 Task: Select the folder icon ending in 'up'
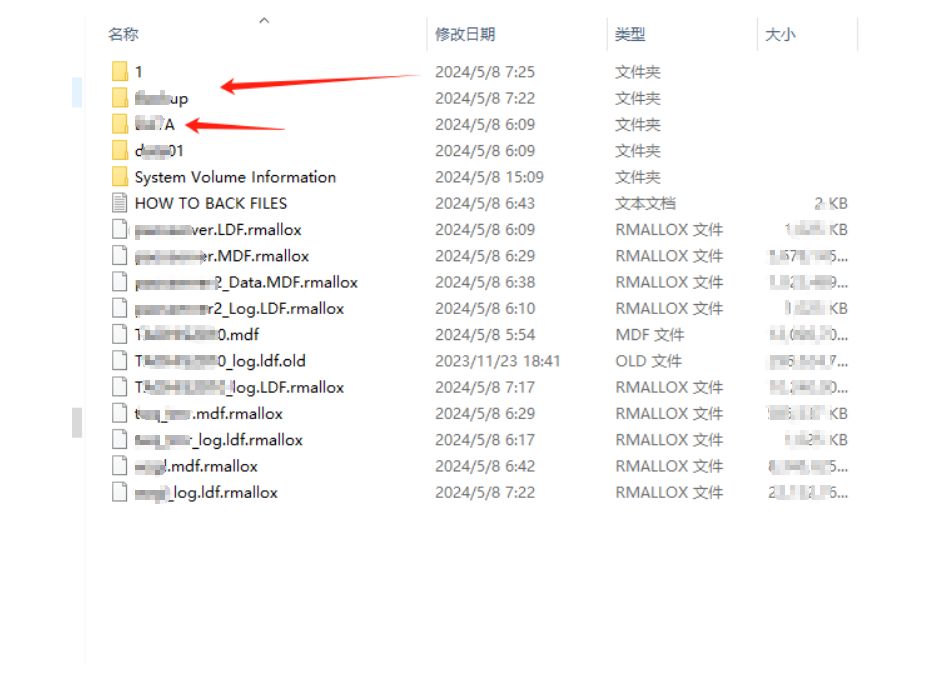click(120, 98)
